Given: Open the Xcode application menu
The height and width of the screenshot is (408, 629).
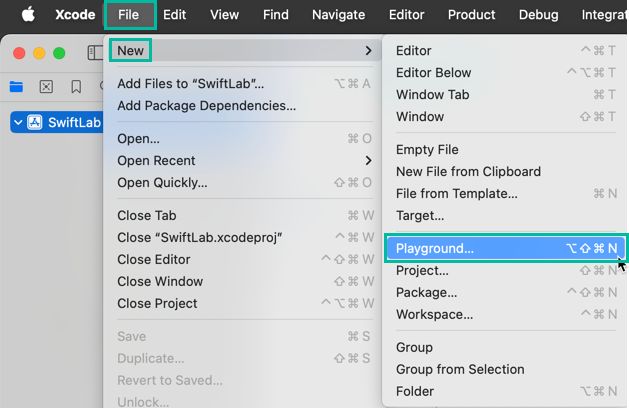Looking at the screenshot, I should click(75, 15).
